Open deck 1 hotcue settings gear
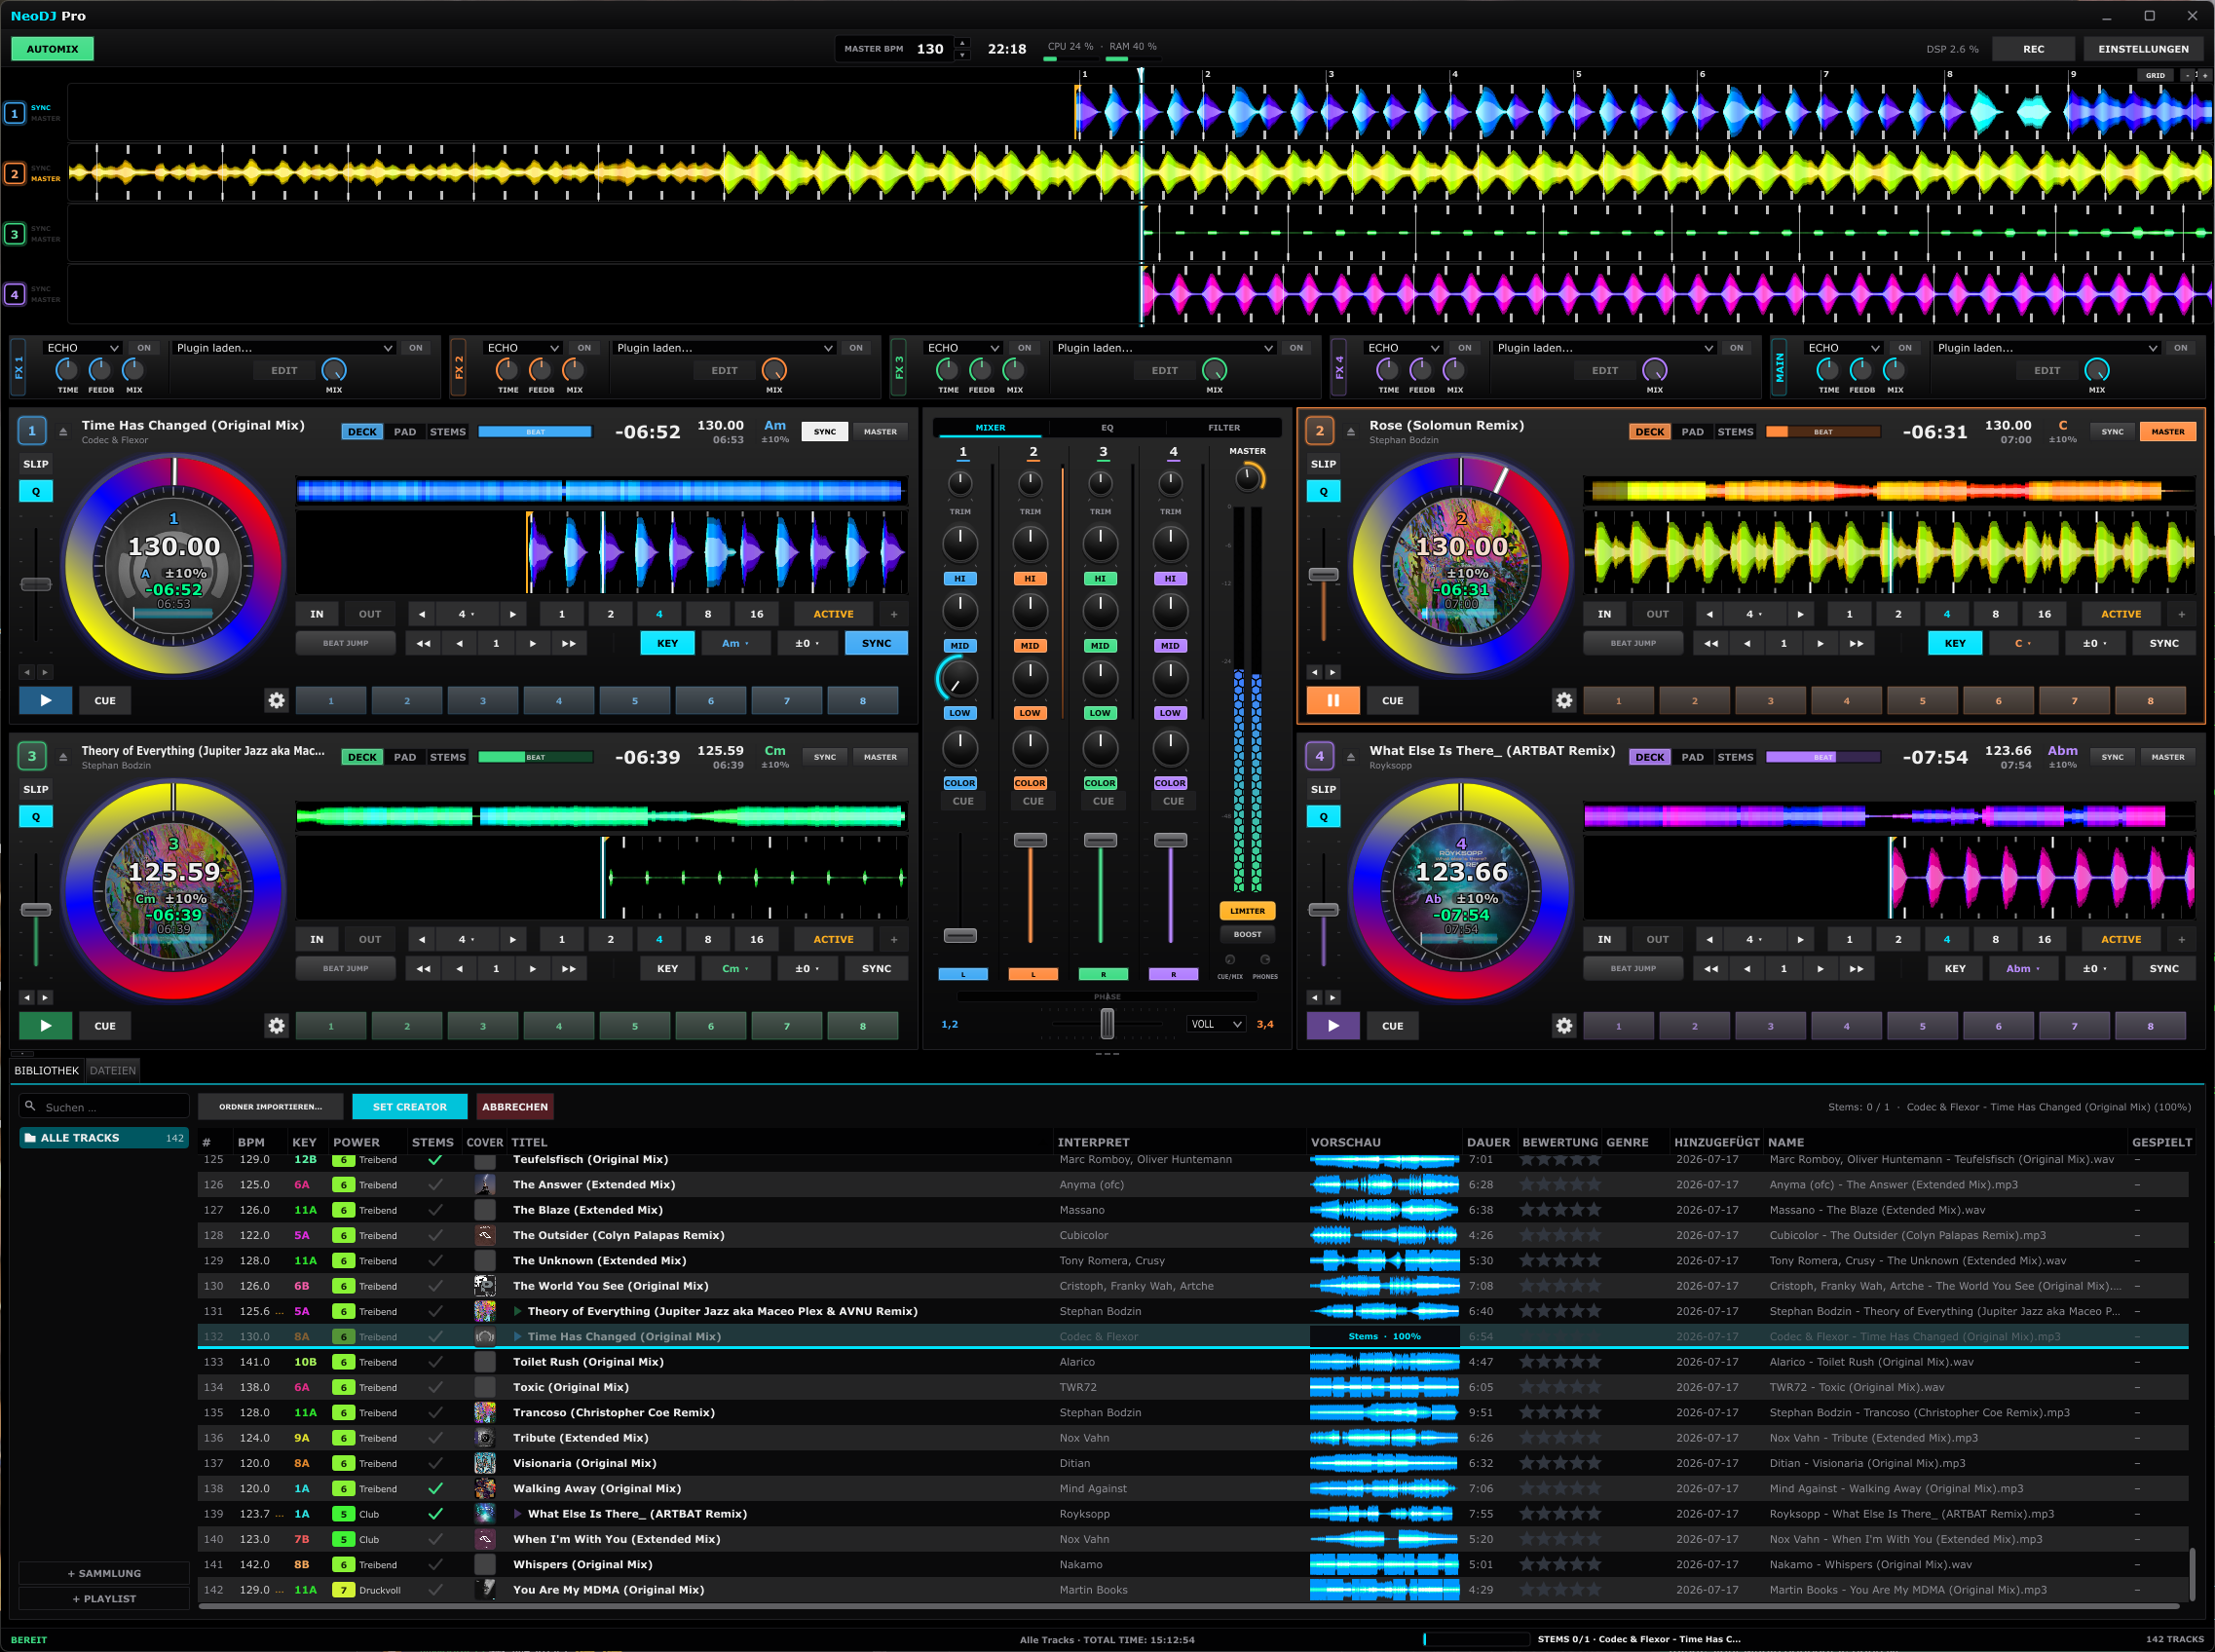Image resolution: width=2215 pixels, height=1652 pixels. pos(277,701)
